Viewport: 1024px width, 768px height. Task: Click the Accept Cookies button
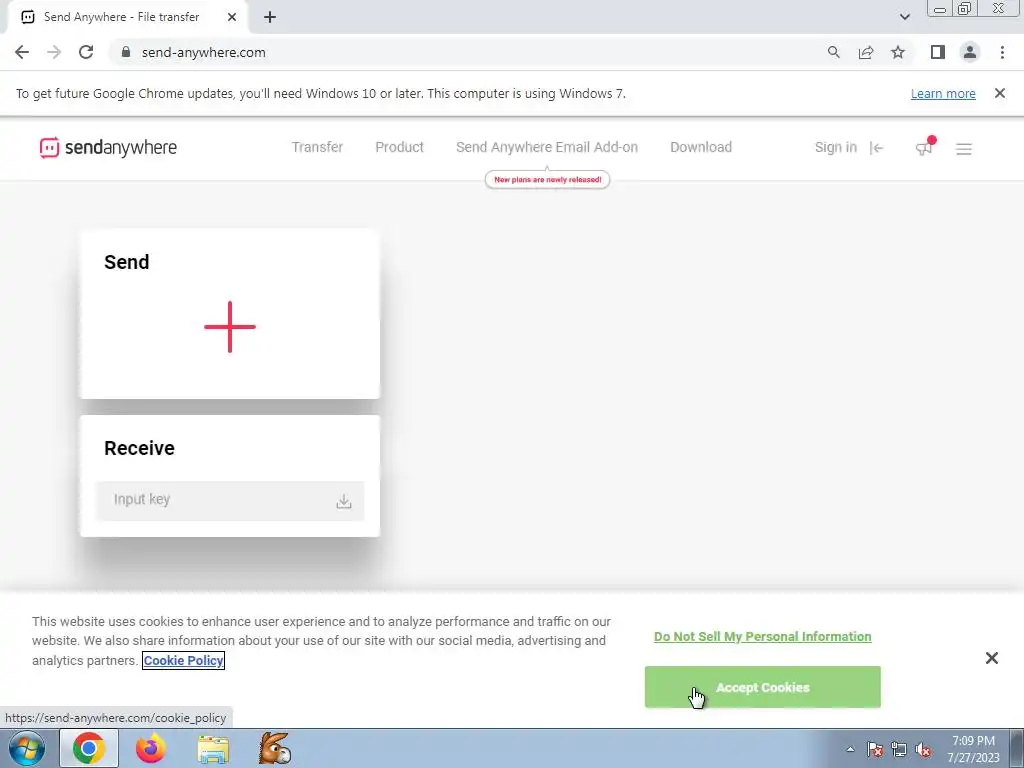762,687
